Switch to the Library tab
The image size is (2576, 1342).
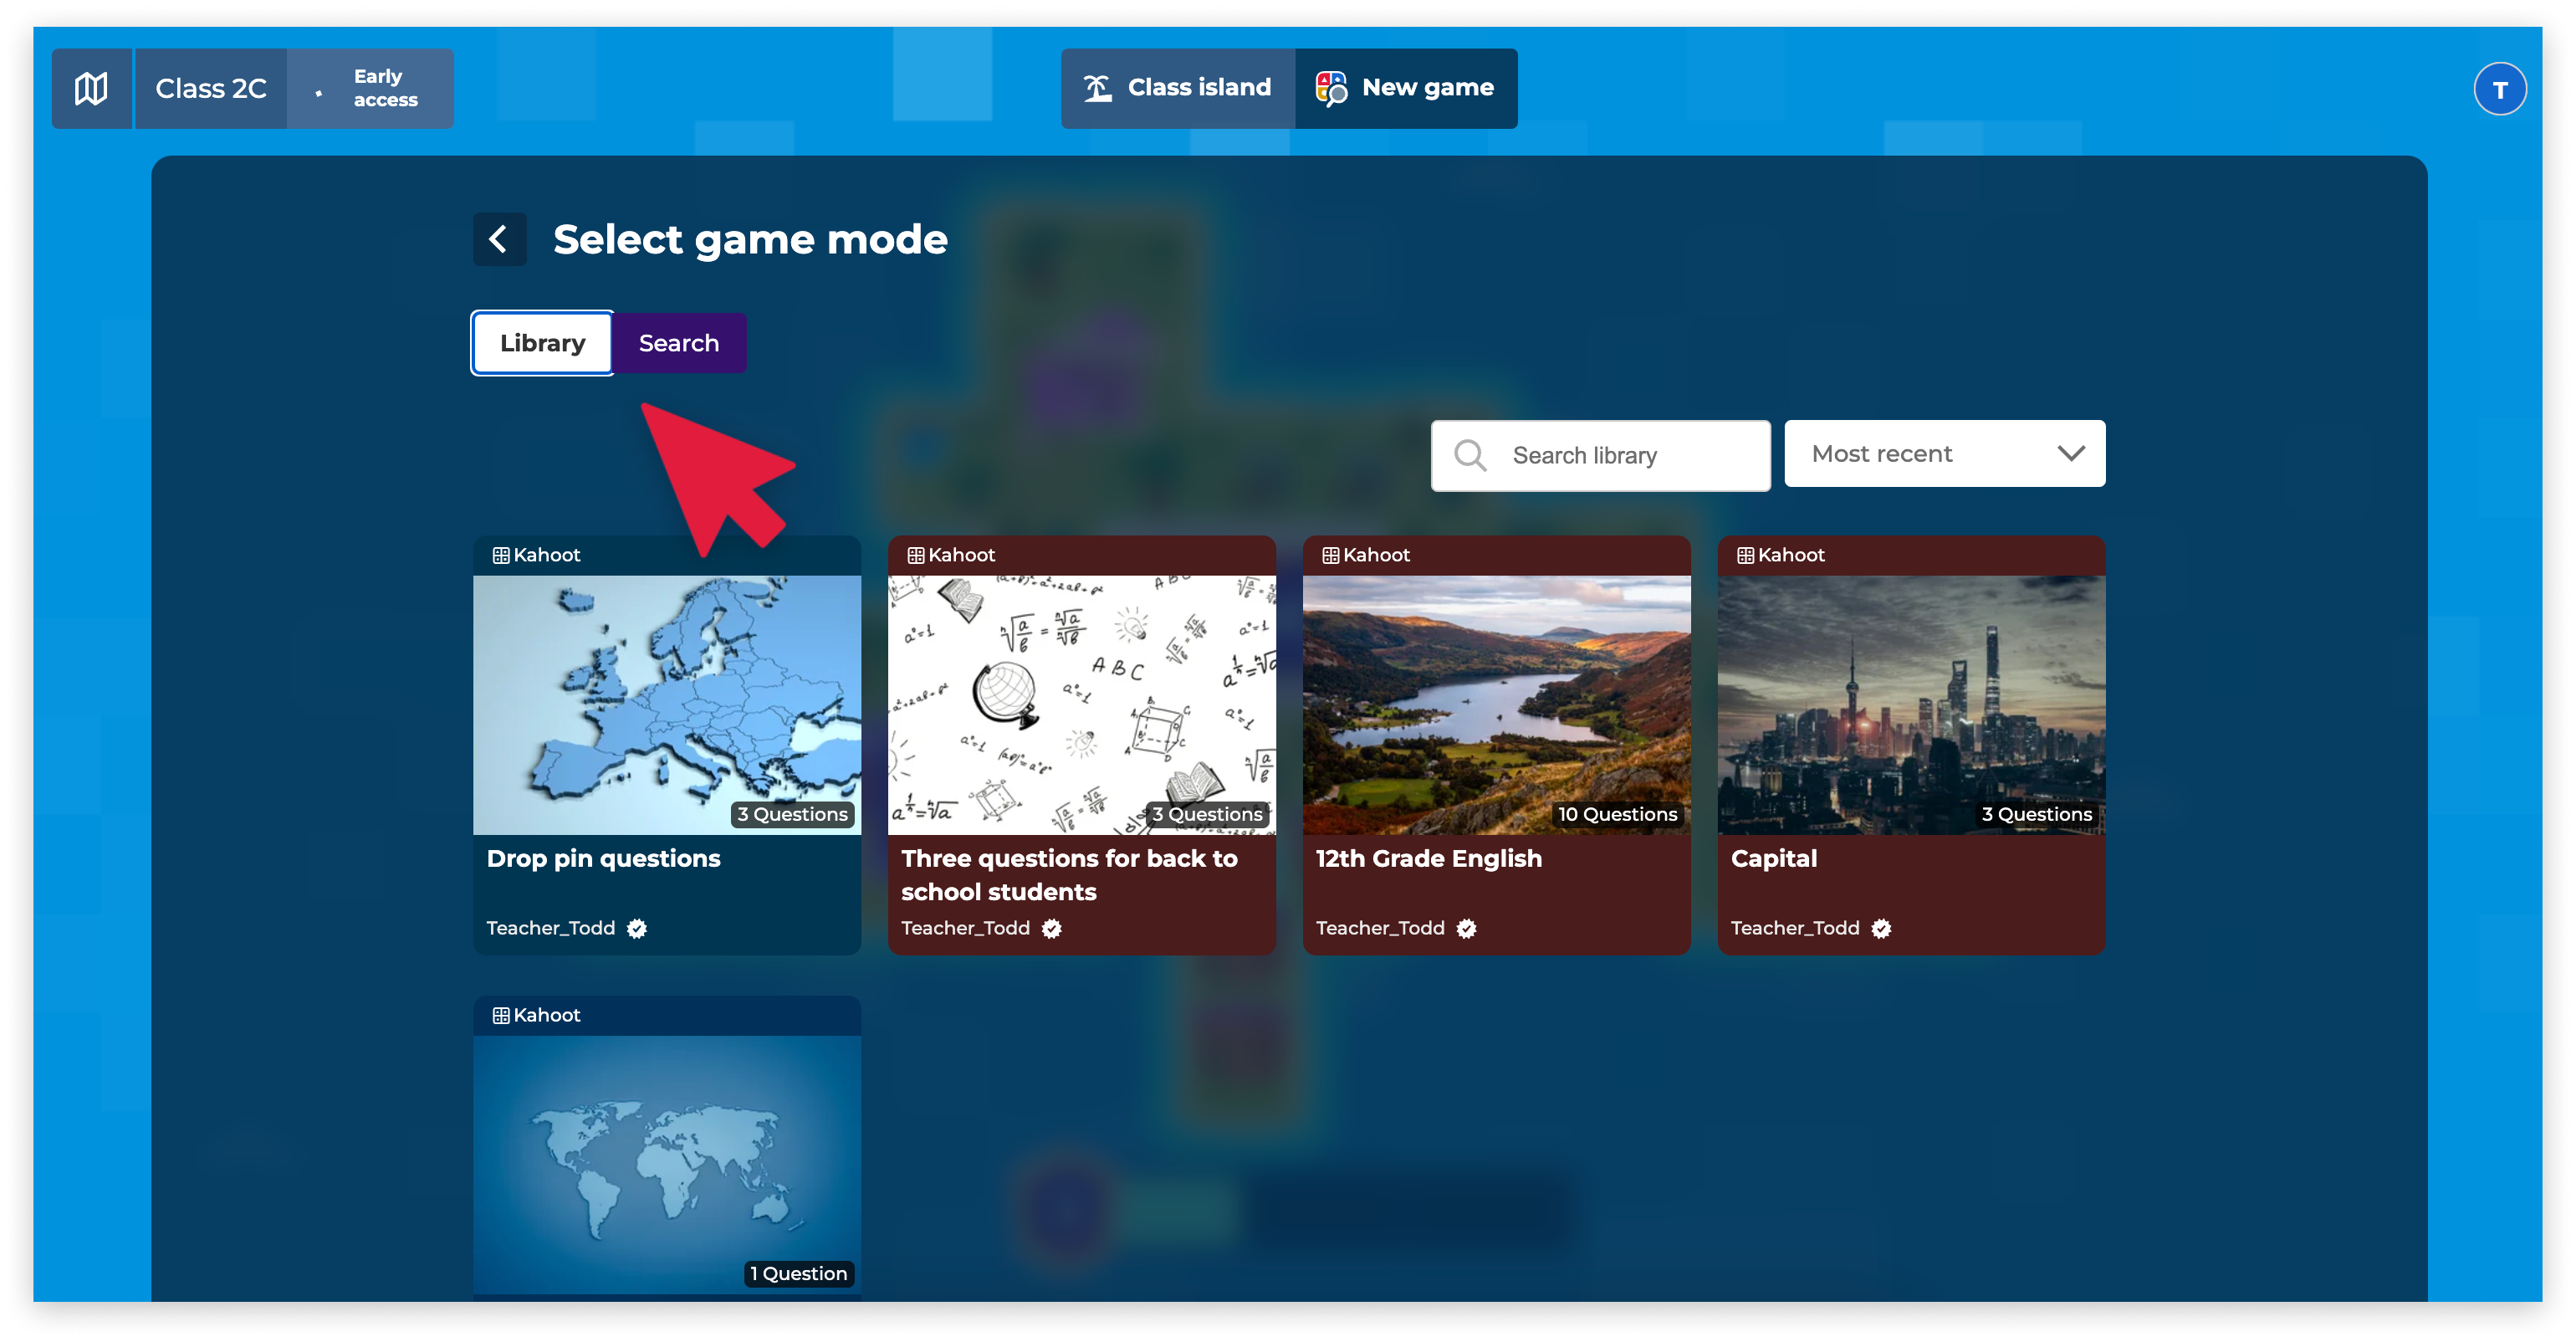point(542,343)
